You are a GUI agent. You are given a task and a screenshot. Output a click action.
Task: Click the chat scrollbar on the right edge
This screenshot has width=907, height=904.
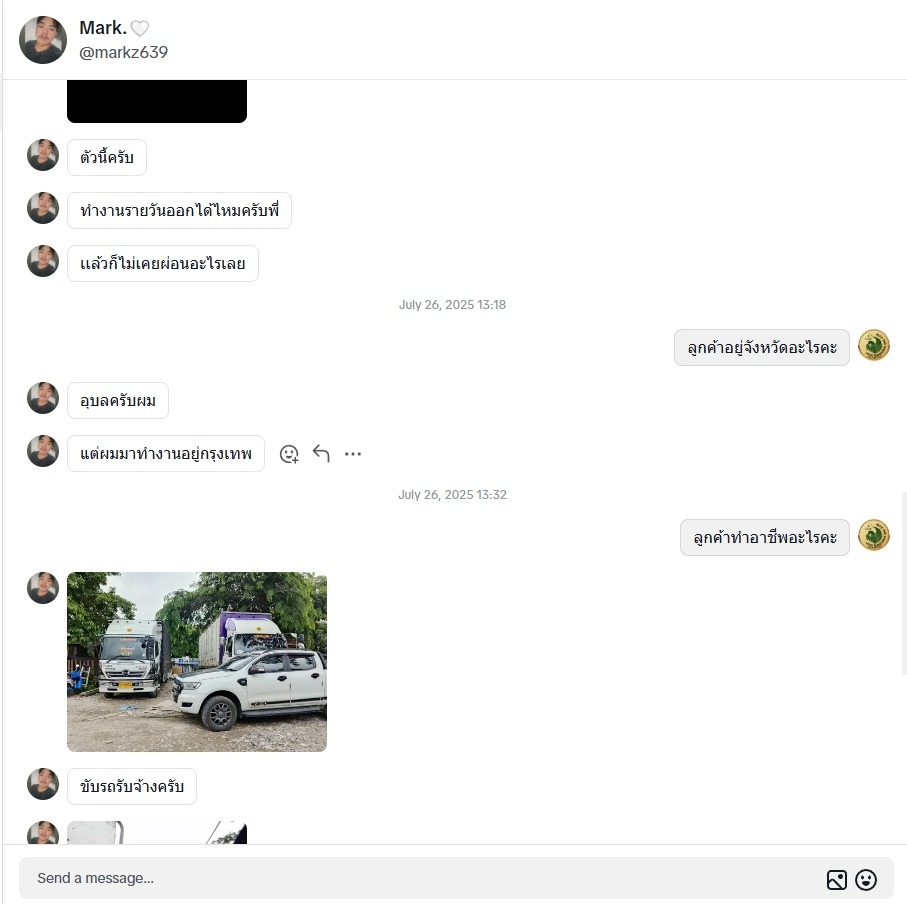(x=904, y=583)
